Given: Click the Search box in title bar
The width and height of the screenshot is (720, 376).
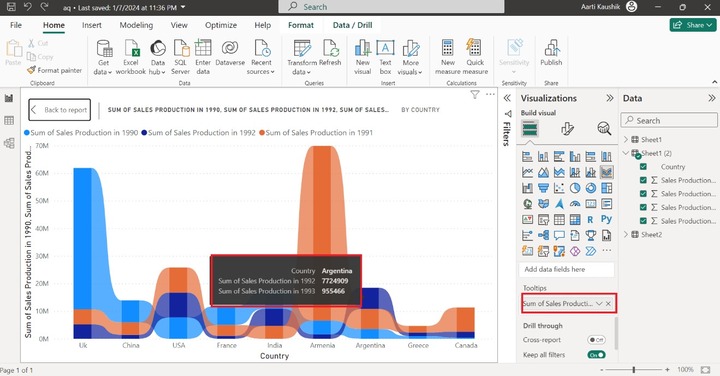Looking at the screenshot, I should coord(391,7).
